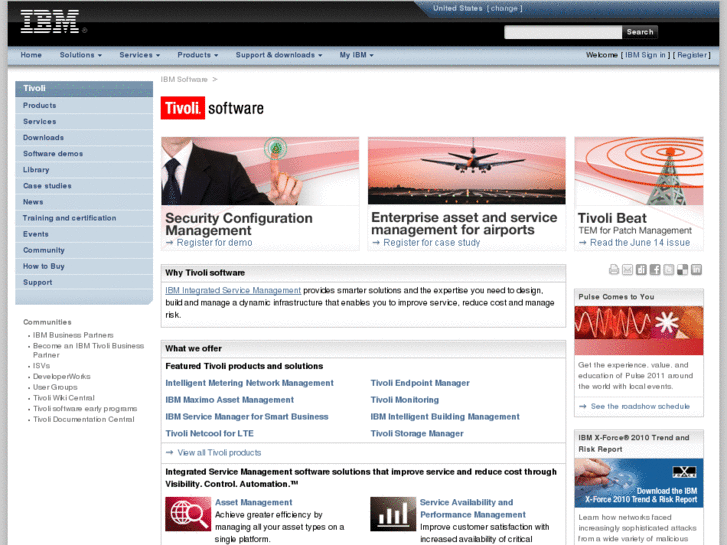727x545 pixels.
Task: Click the airplane airport banner image
Action: point(467,171)
